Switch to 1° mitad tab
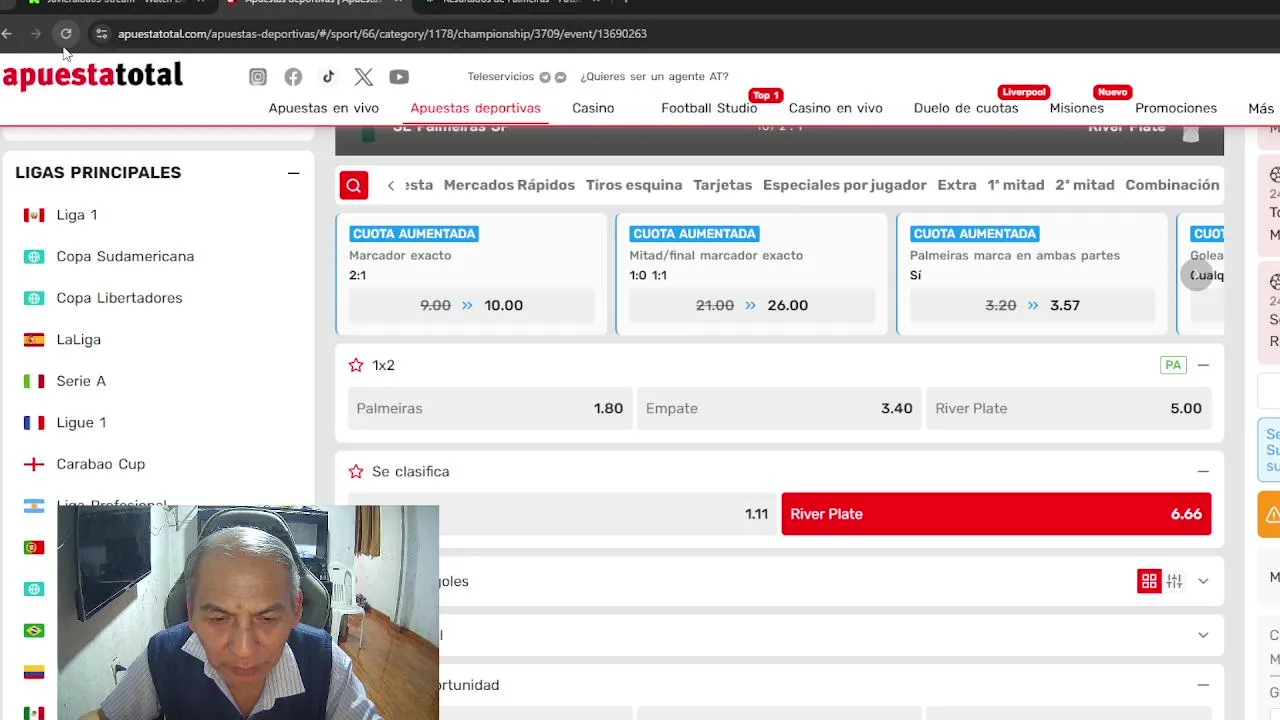 1016,185
